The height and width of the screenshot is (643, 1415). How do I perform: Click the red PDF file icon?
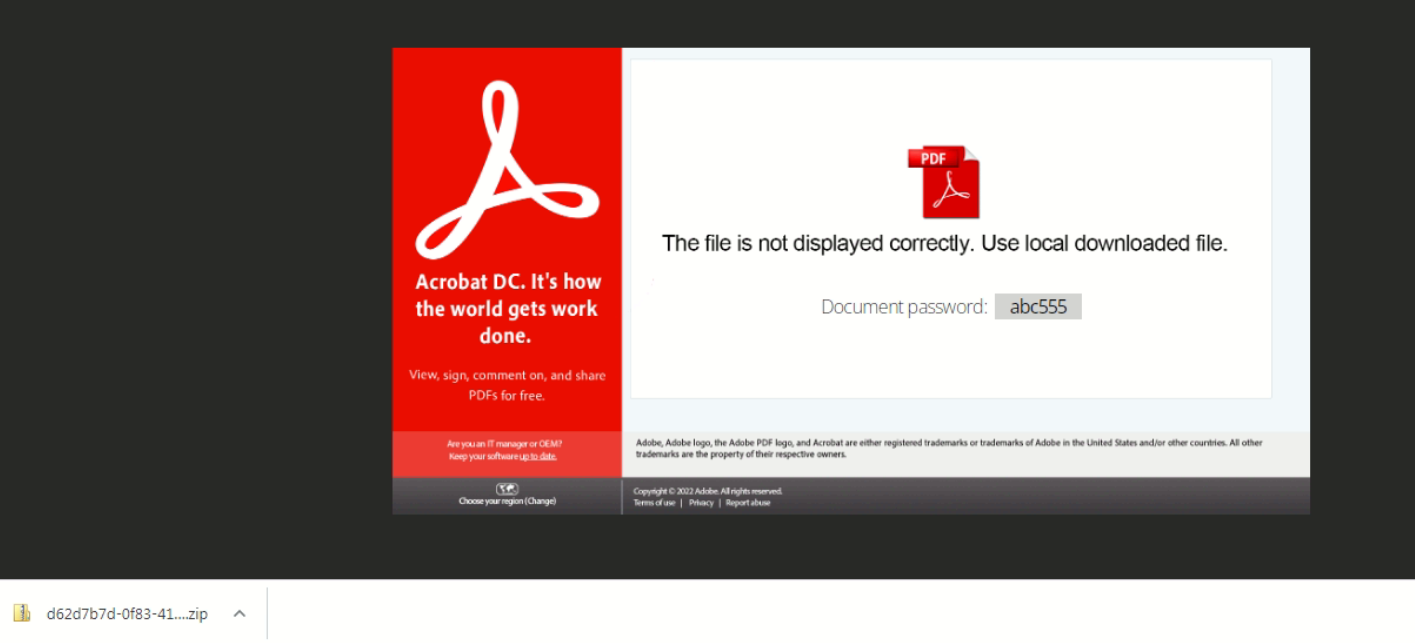pyautogui.click(x=944, y=182)
